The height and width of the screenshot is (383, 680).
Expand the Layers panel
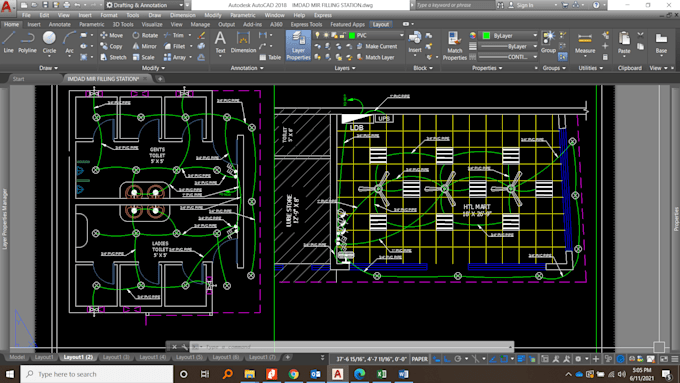pos(345,68)
